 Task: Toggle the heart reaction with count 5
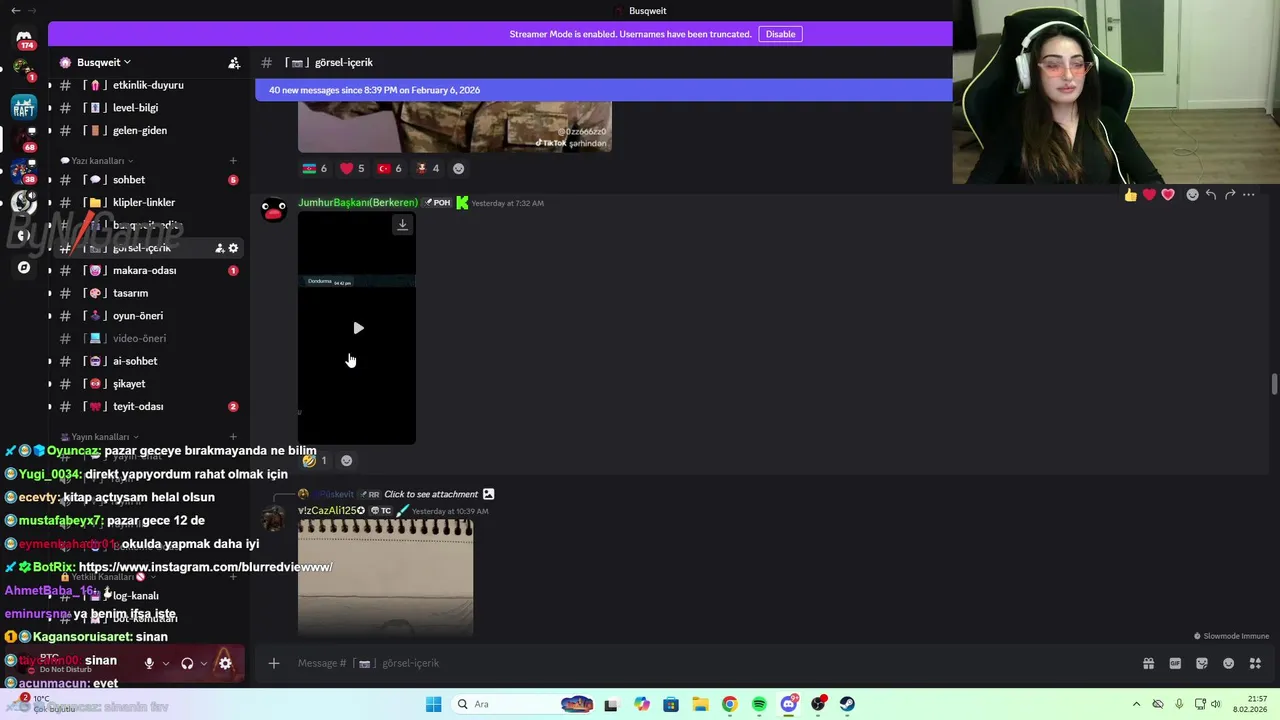pos(352,169)
